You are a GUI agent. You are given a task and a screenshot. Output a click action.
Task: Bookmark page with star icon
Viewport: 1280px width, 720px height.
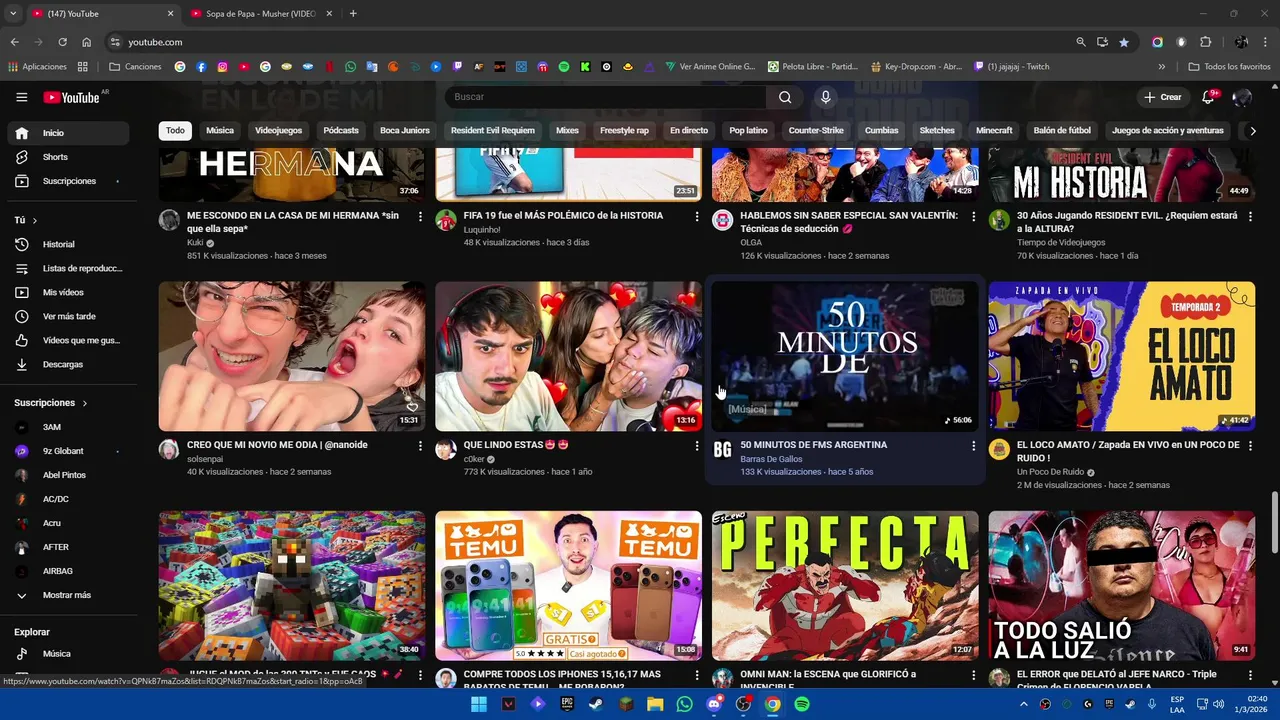[x=1124, y=42]
